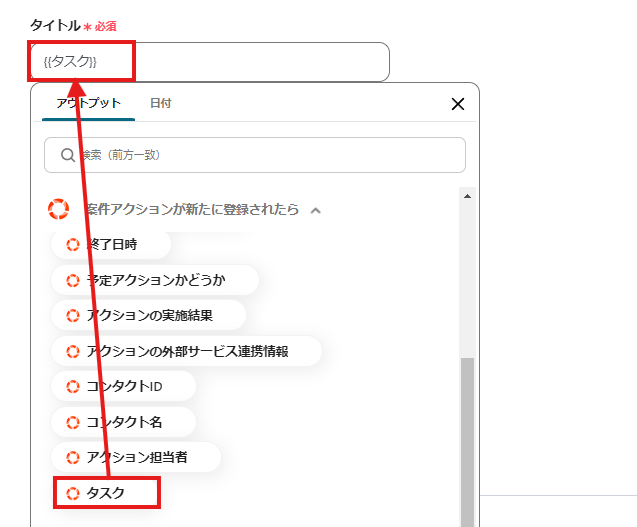Select the 終了日時 output chip
The width and height of the screenshot is (637, 527).
(111, 245)
